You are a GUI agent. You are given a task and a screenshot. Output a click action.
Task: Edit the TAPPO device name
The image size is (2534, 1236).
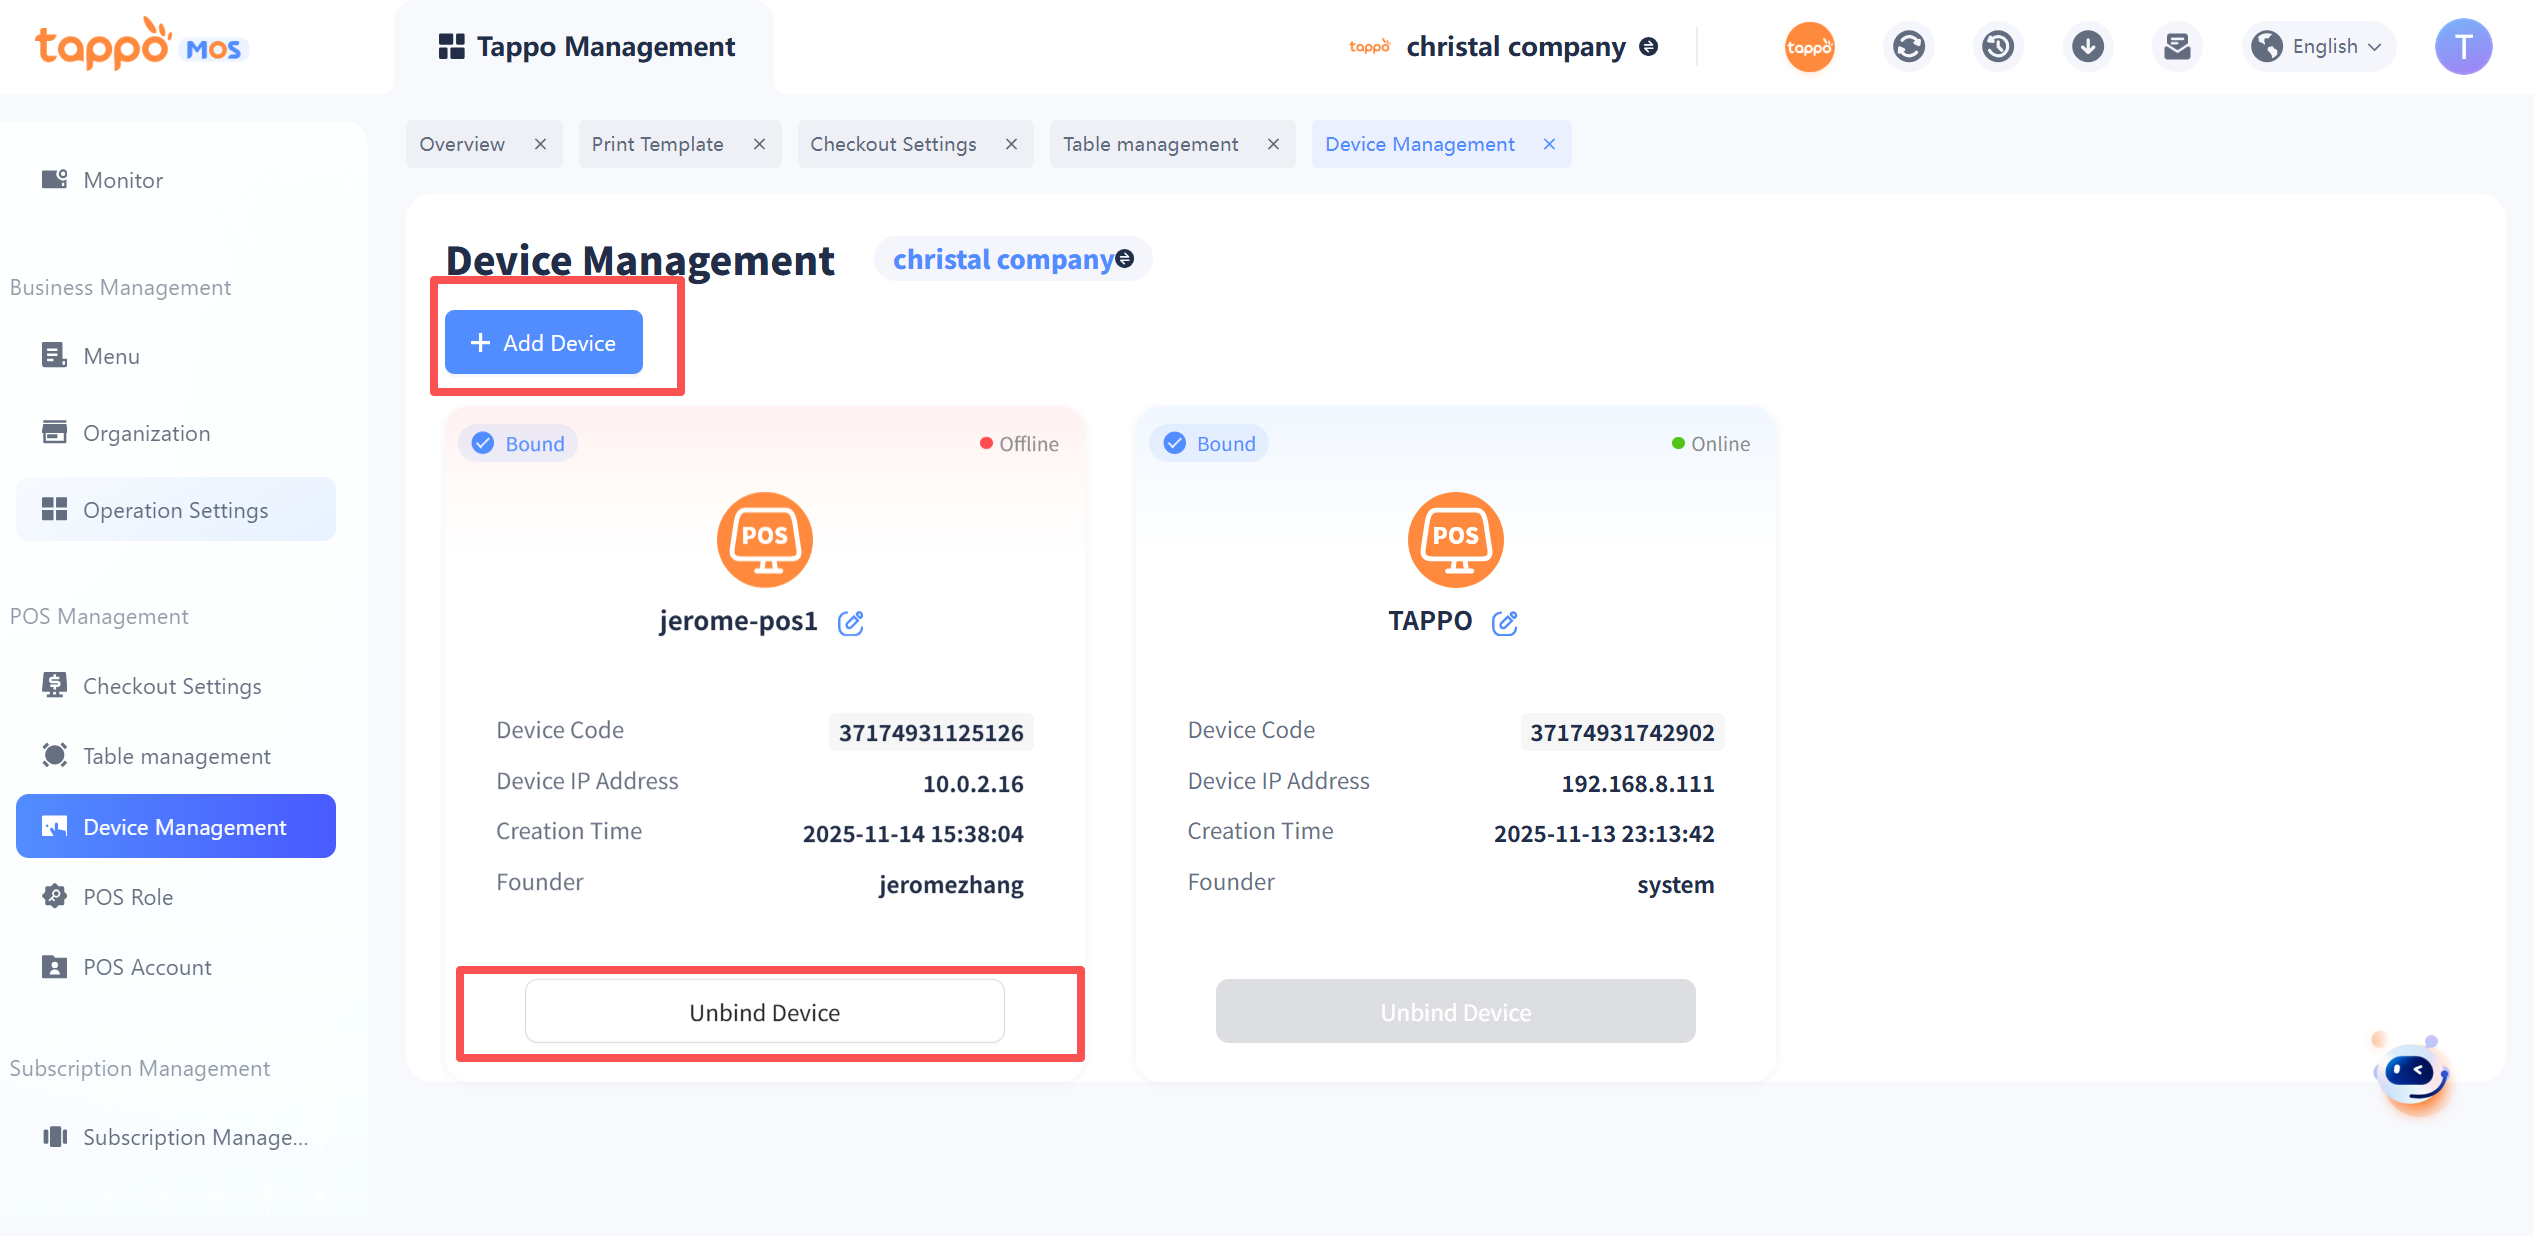1504,623
